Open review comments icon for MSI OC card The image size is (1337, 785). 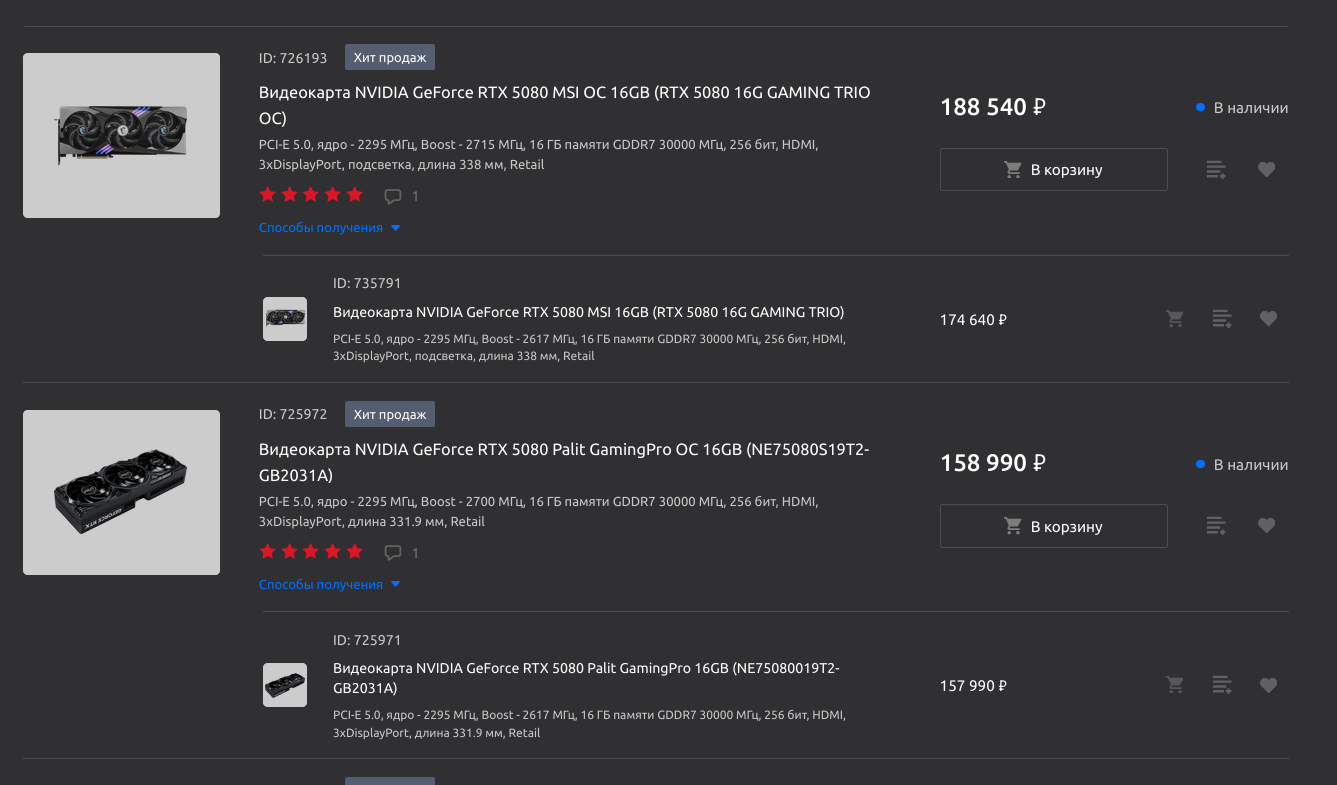(393, 196)
